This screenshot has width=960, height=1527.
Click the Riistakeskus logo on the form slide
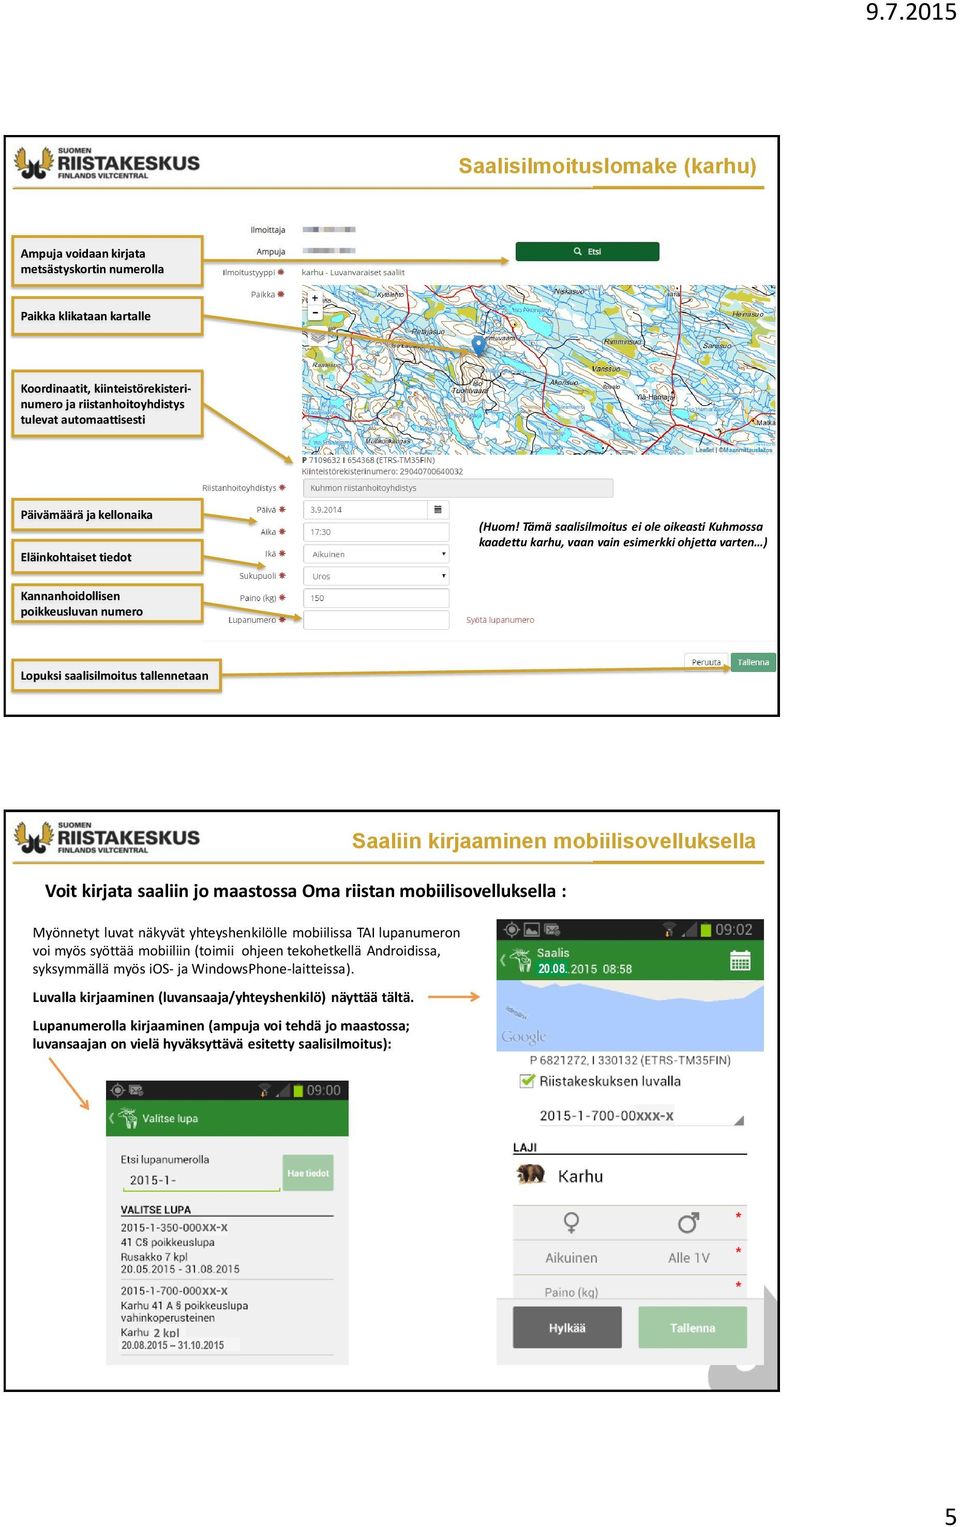[107, 163]
